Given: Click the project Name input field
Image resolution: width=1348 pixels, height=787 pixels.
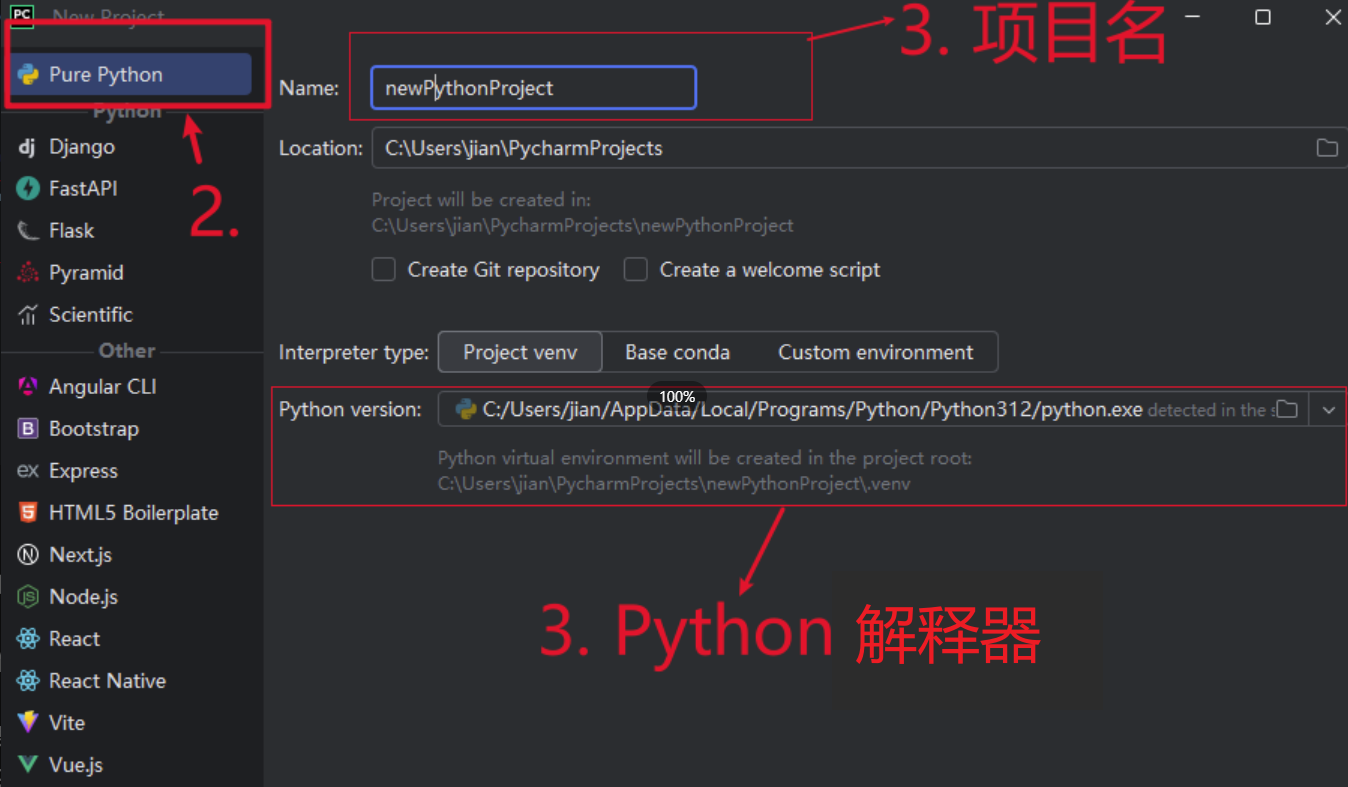Looking at the screenshot, I should [x=533, y=88].
